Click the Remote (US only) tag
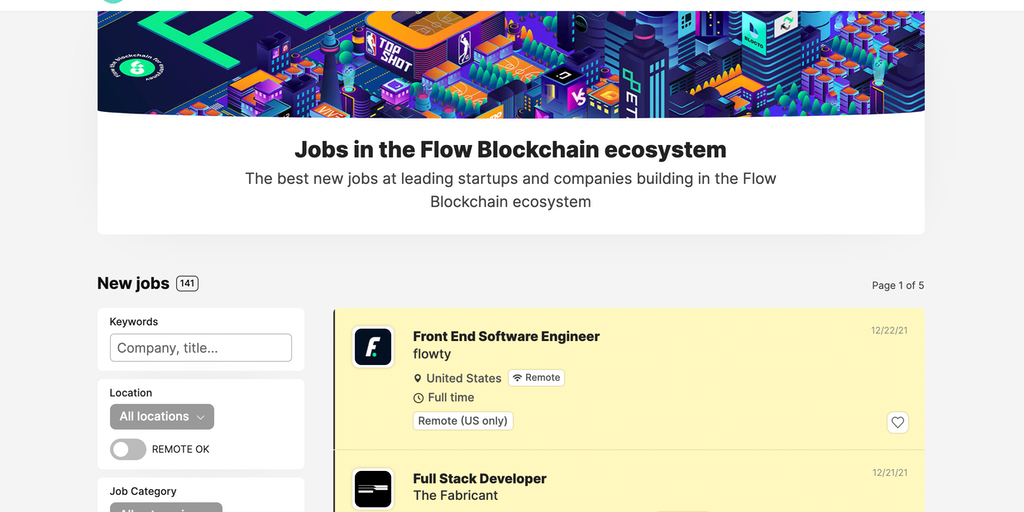Screen dimensions: 1024x512 (x=463, y=421)
